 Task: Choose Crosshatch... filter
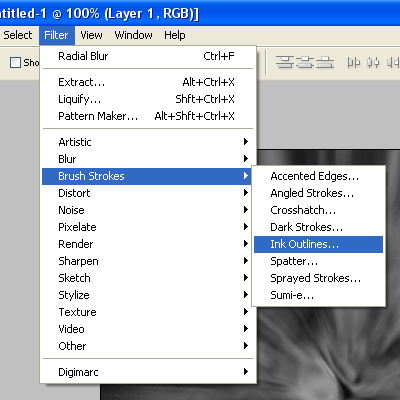[318, 210]
